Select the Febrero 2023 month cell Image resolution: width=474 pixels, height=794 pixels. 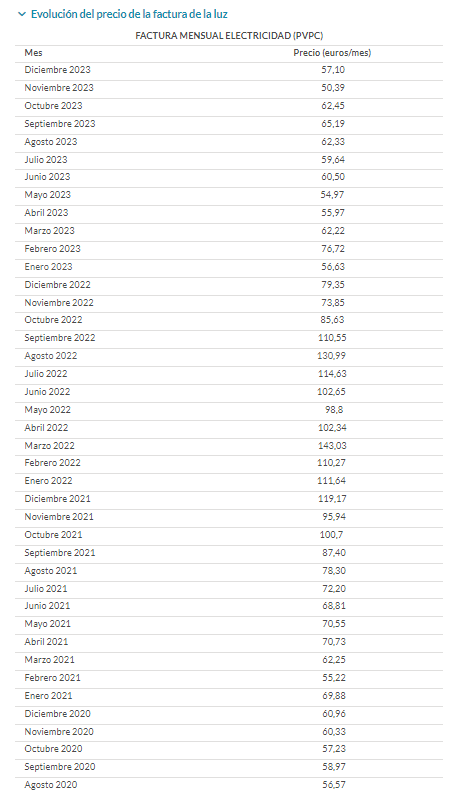53,249
